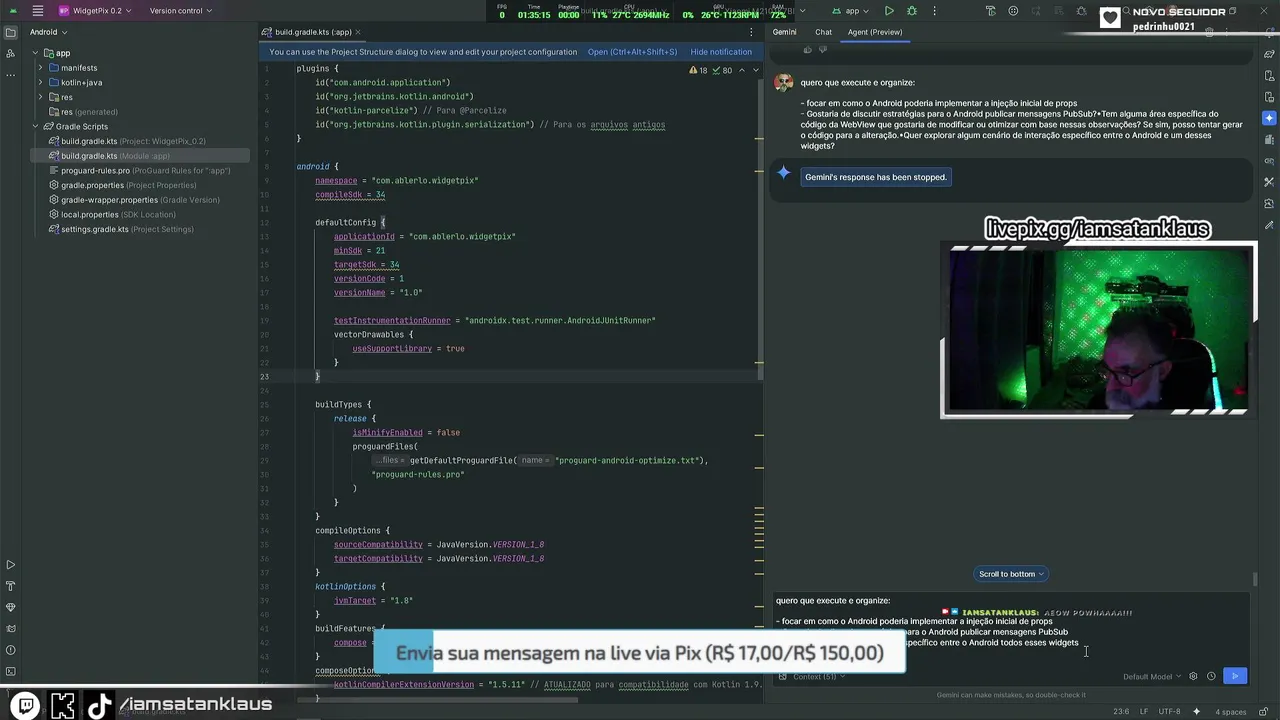Click Scroll to bottom button

coord(1011,574)
